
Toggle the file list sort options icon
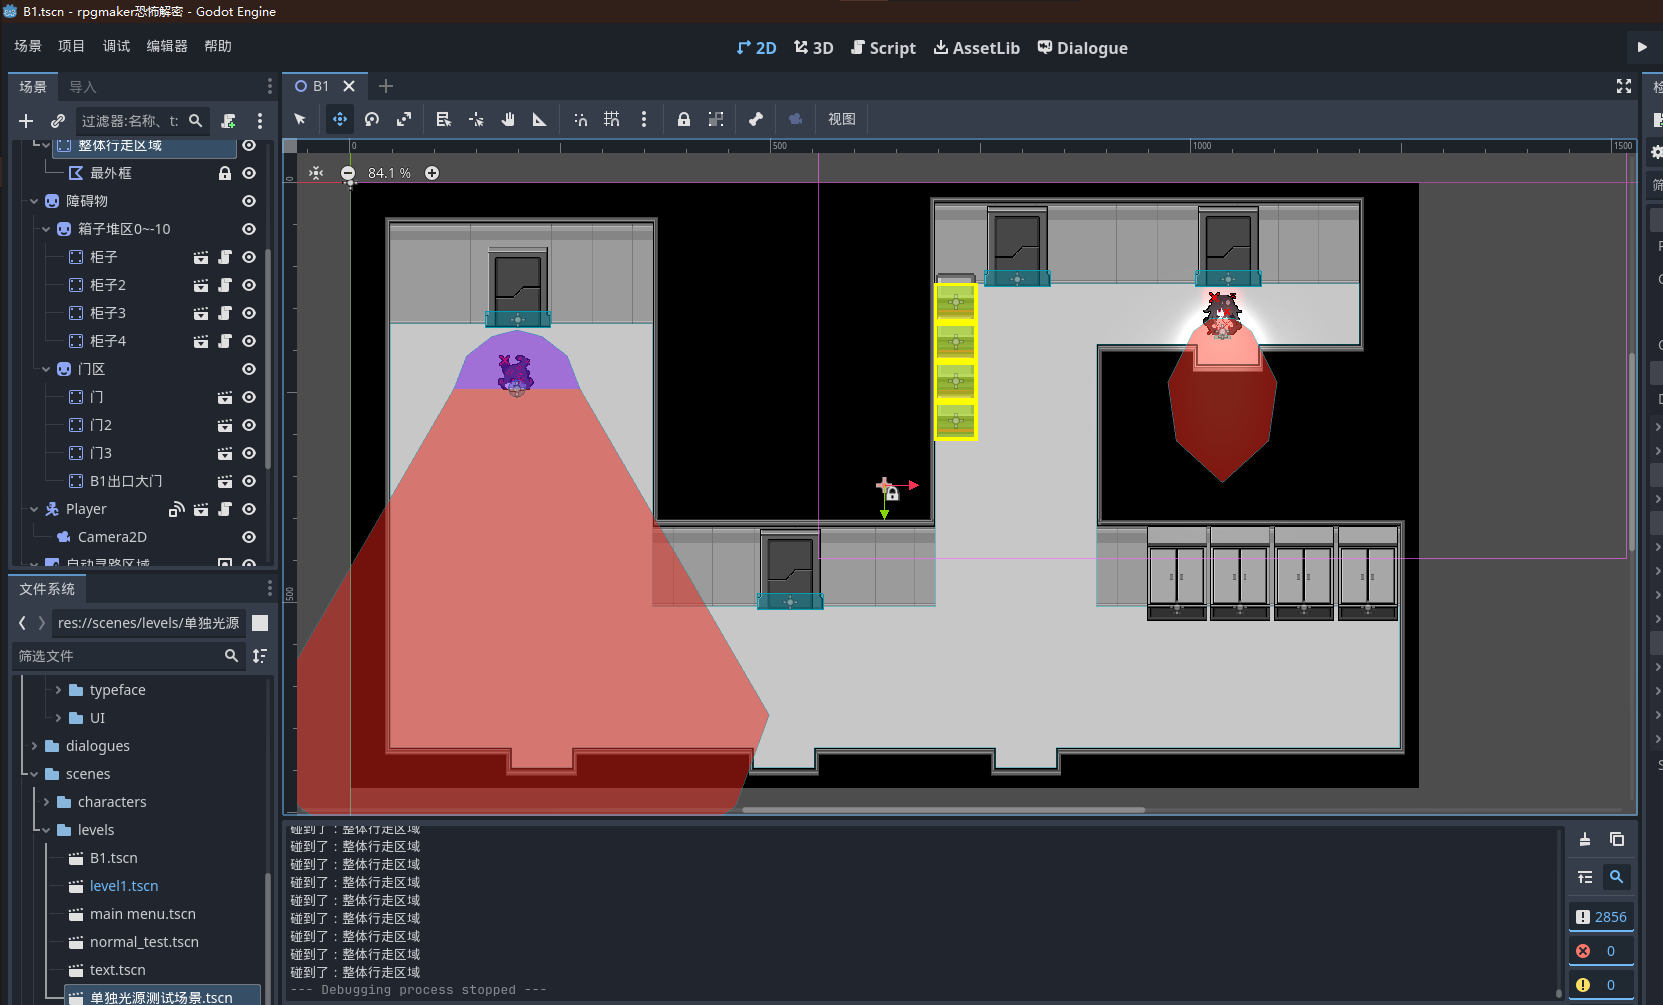click(x=260, y=656)
